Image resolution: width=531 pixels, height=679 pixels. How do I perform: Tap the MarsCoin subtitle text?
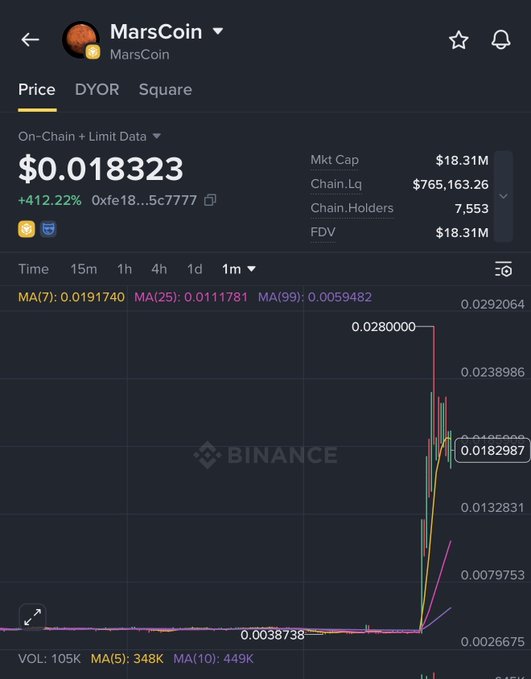click(139, 55)
